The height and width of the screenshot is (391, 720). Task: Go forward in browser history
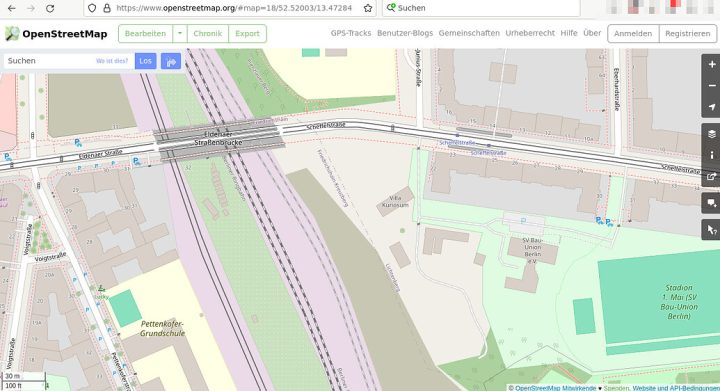pos(31,8)
